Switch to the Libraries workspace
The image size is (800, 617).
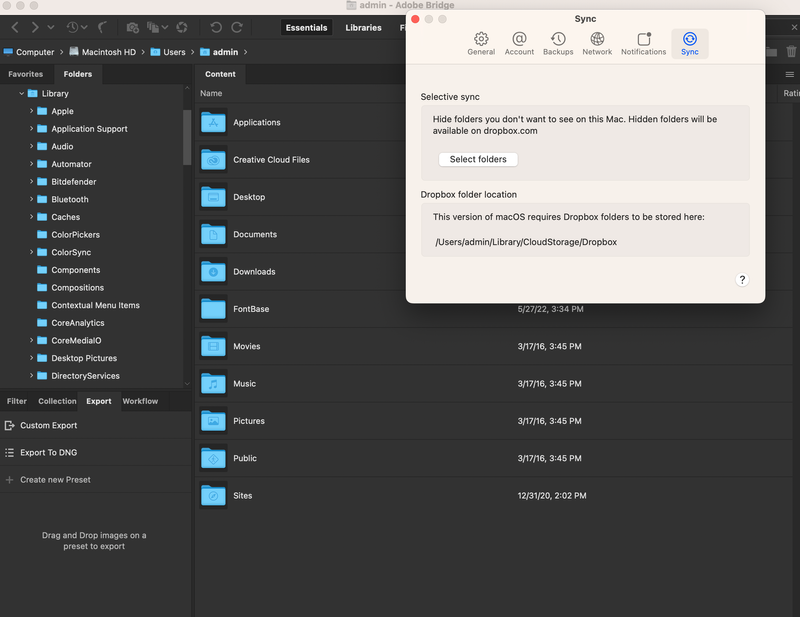click(364, 28)
